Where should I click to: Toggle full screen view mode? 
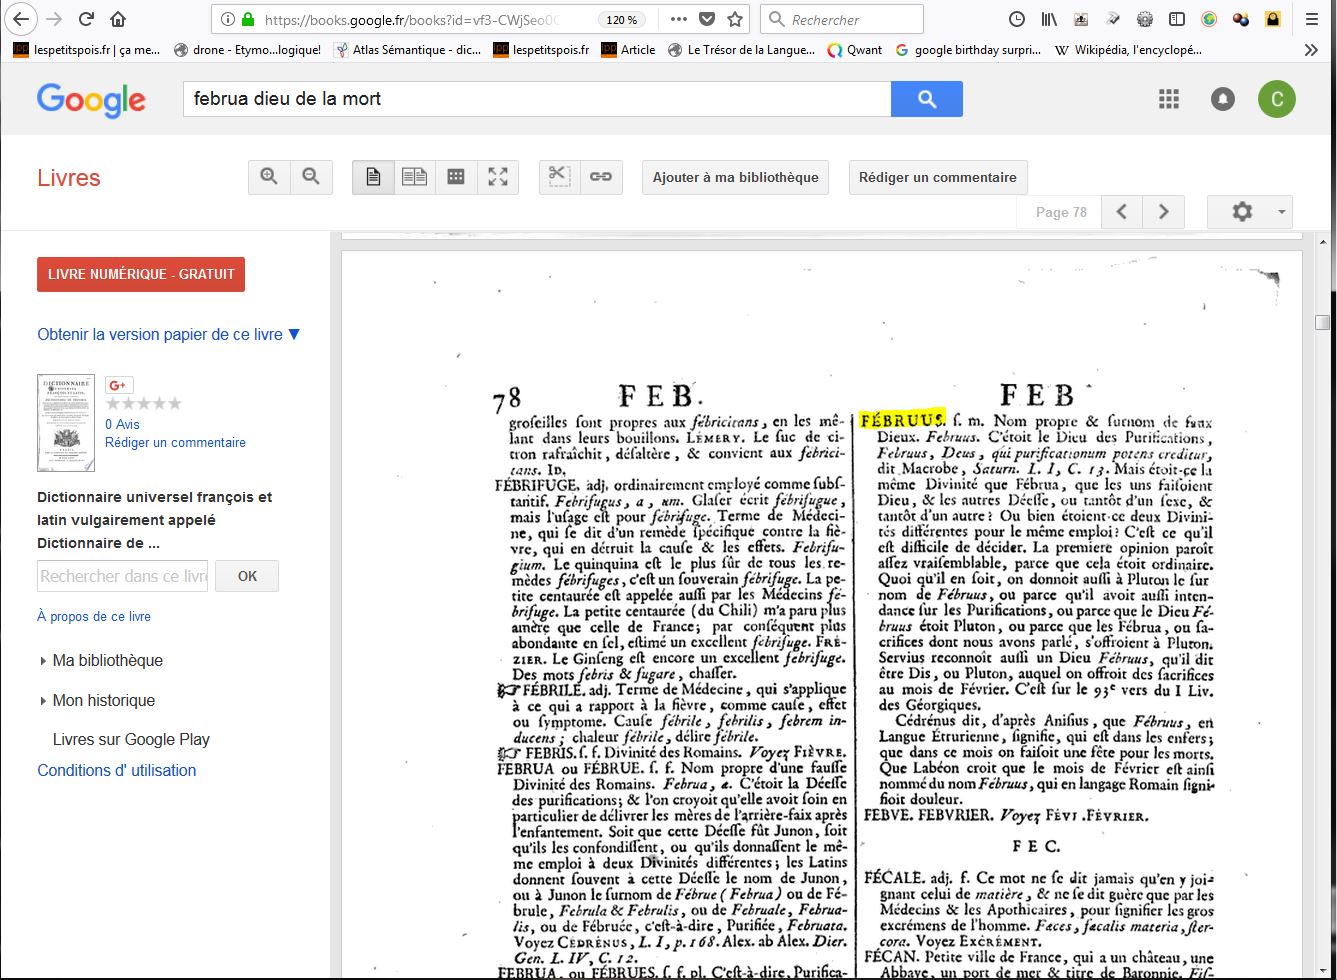498,177
